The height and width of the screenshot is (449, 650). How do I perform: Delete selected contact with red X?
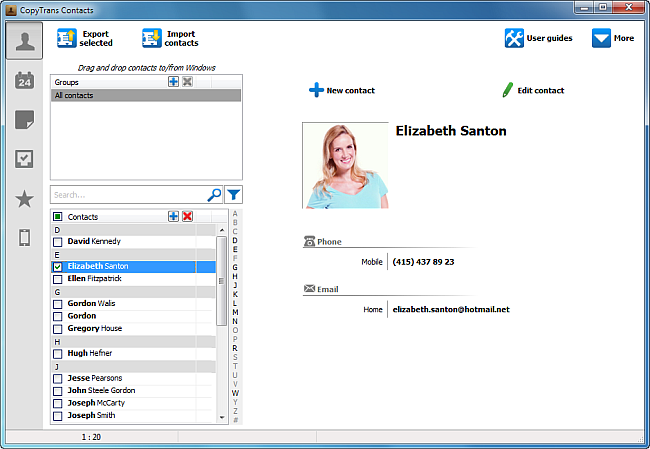pyautogui.click(x=187, y=216)
